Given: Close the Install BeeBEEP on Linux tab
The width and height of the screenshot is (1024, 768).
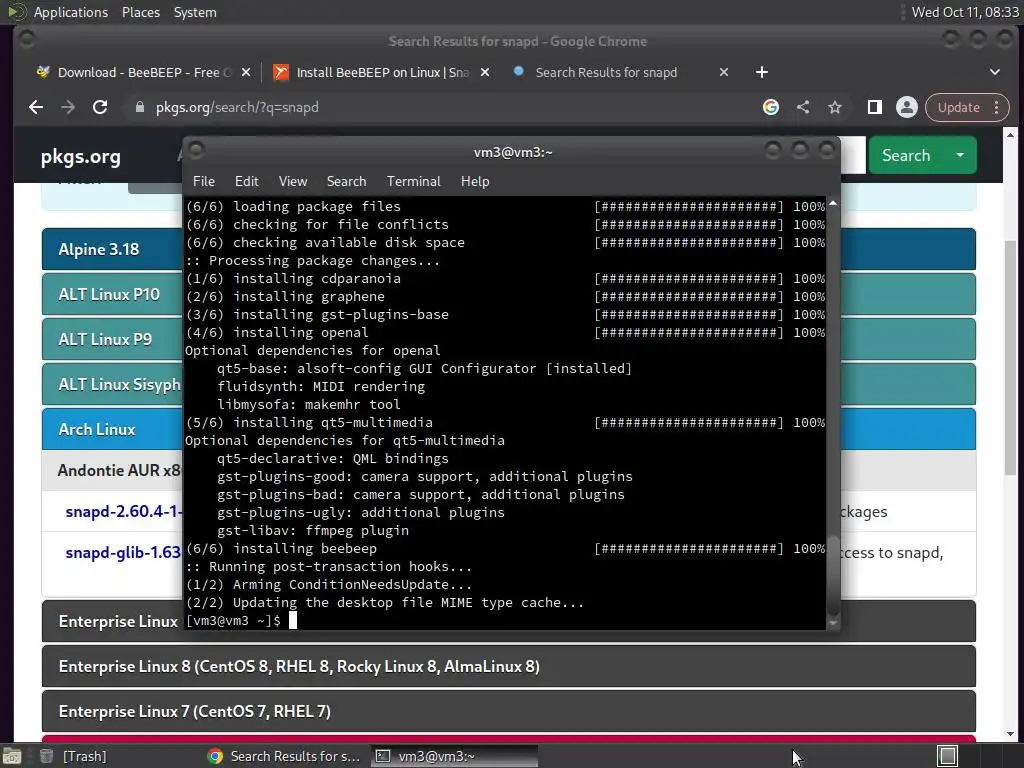Looking at the screenshot, I should (485, 72).
